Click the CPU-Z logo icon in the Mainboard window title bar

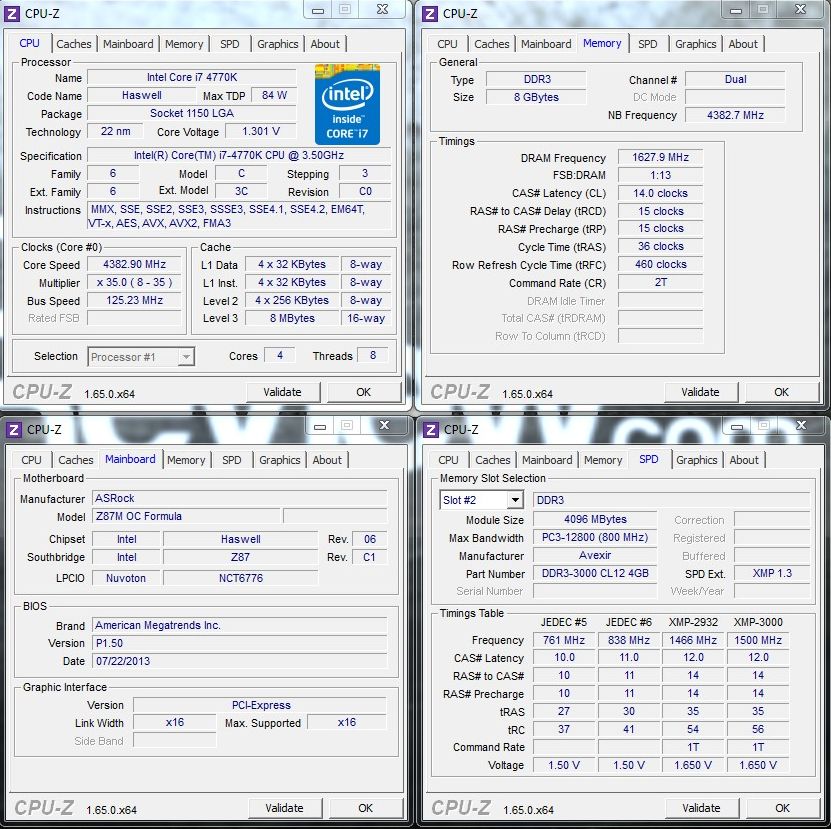[x=13, y=429]
